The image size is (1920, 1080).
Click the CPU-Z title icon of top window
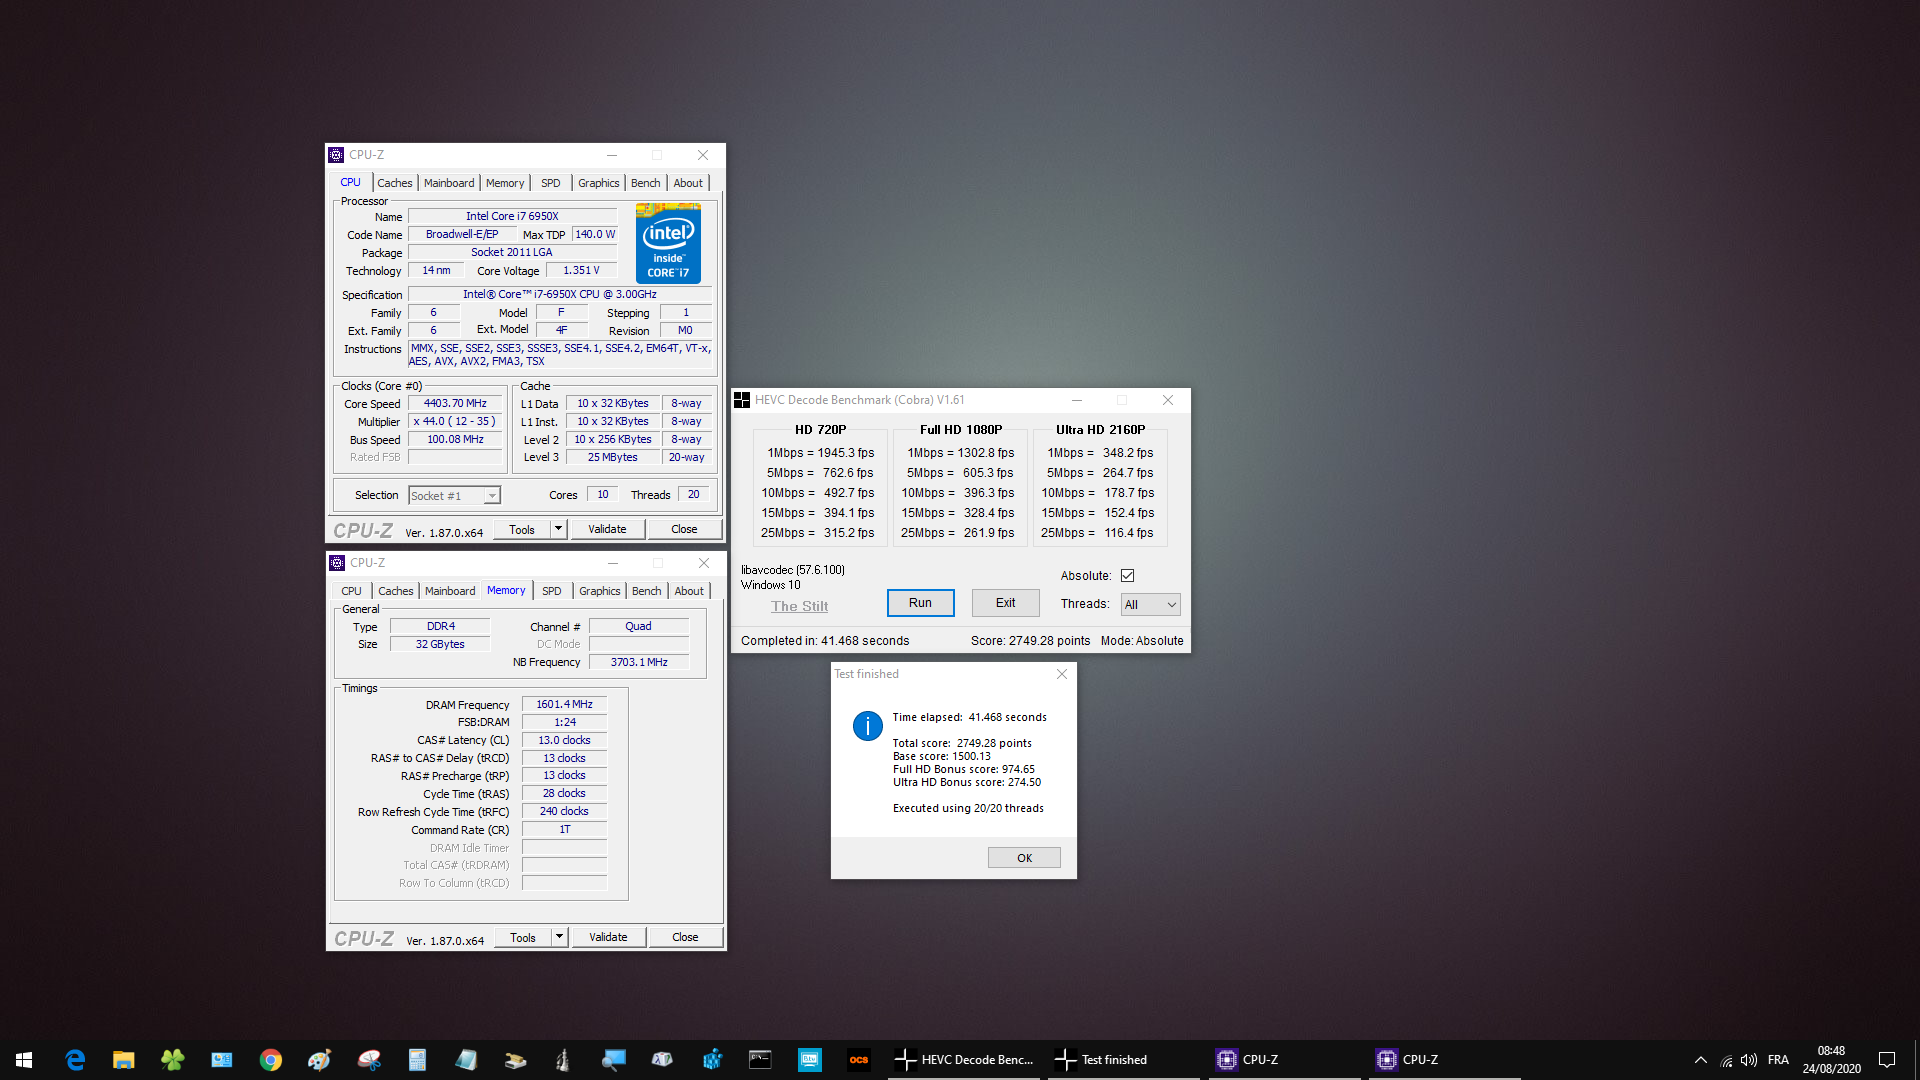[336, 155]
